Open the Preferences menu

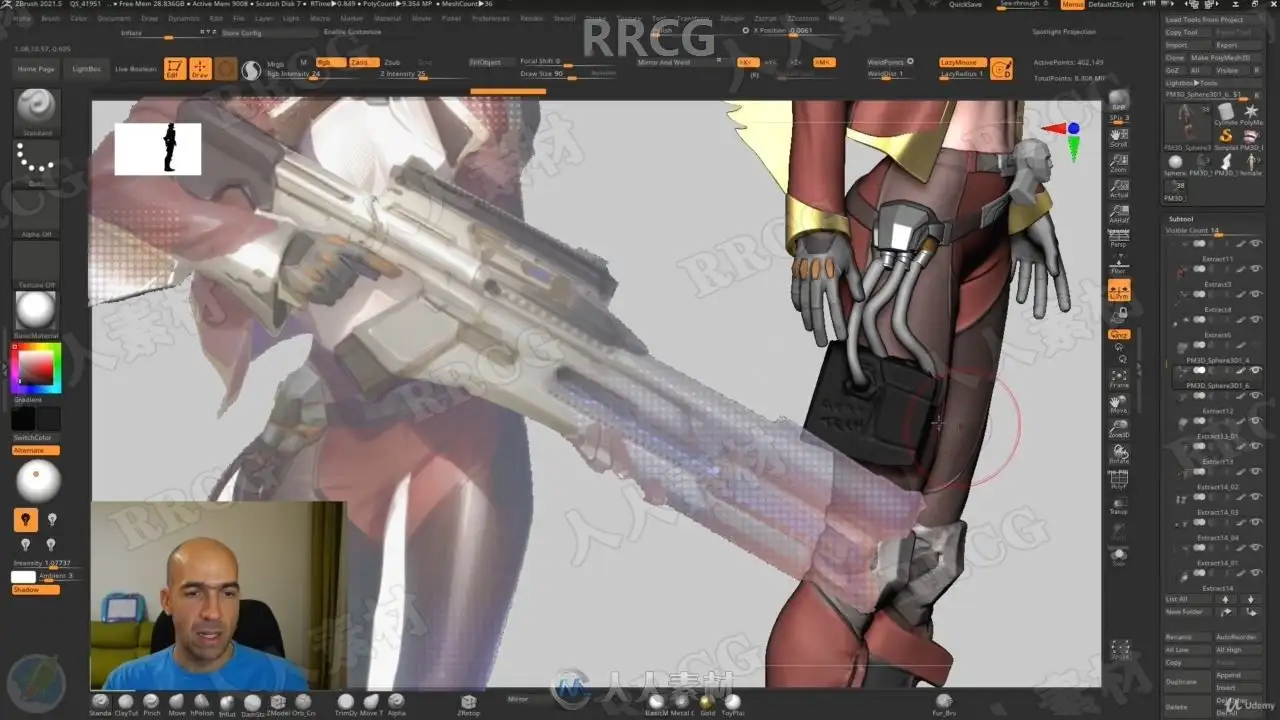[x=490, y=18]
